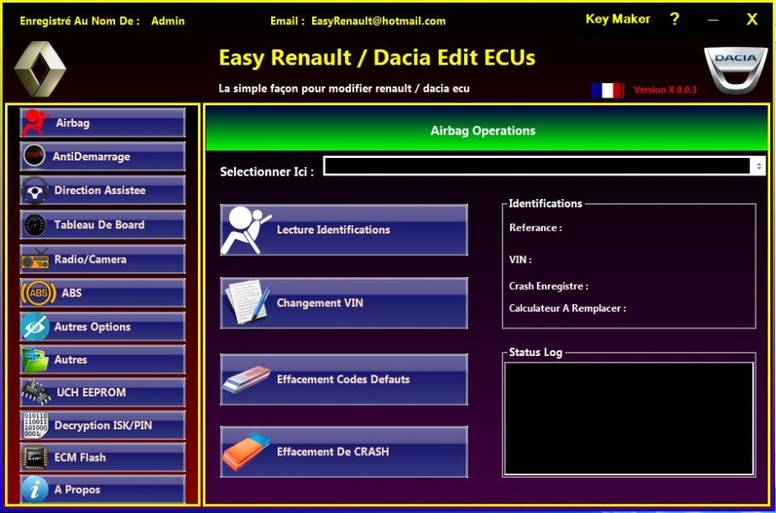Click the Dacia shield logo
The height and width of the screenshot is (513, 776).
pos(736,70)
